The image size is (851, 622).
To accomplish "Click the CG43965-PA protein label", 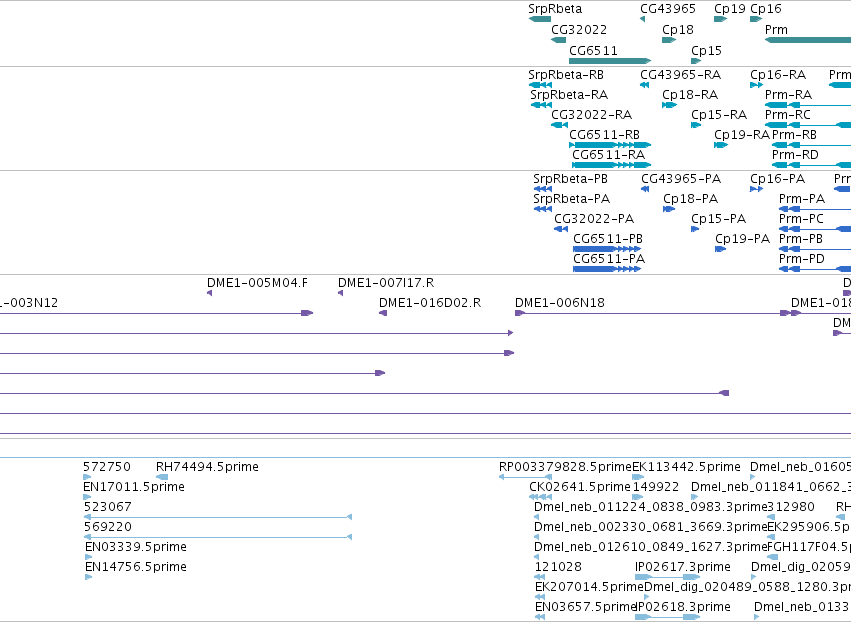I will 681,179.
